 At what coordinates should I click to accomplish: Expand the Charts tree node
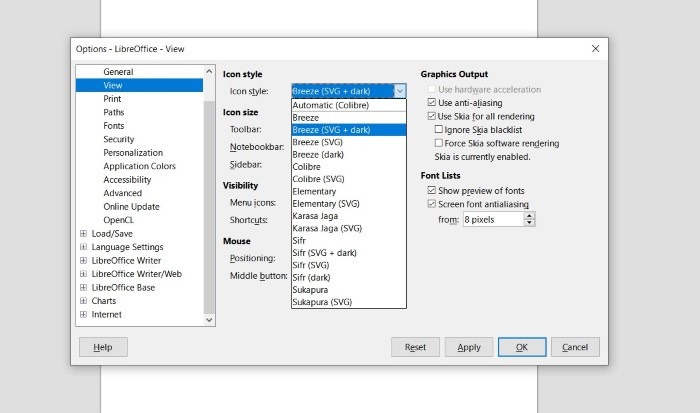[83, 301]
